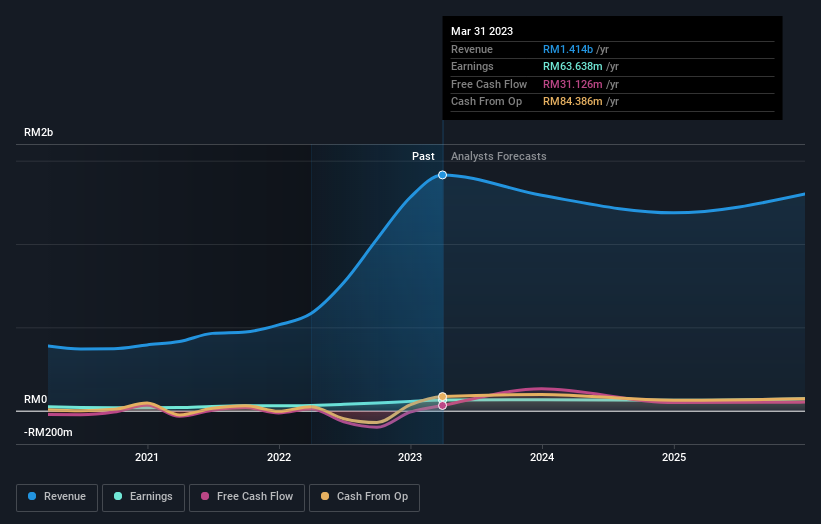Select the Revenue data point marker on chart
The width and height of the screenshot is (821, 524).
click(442, 175)
